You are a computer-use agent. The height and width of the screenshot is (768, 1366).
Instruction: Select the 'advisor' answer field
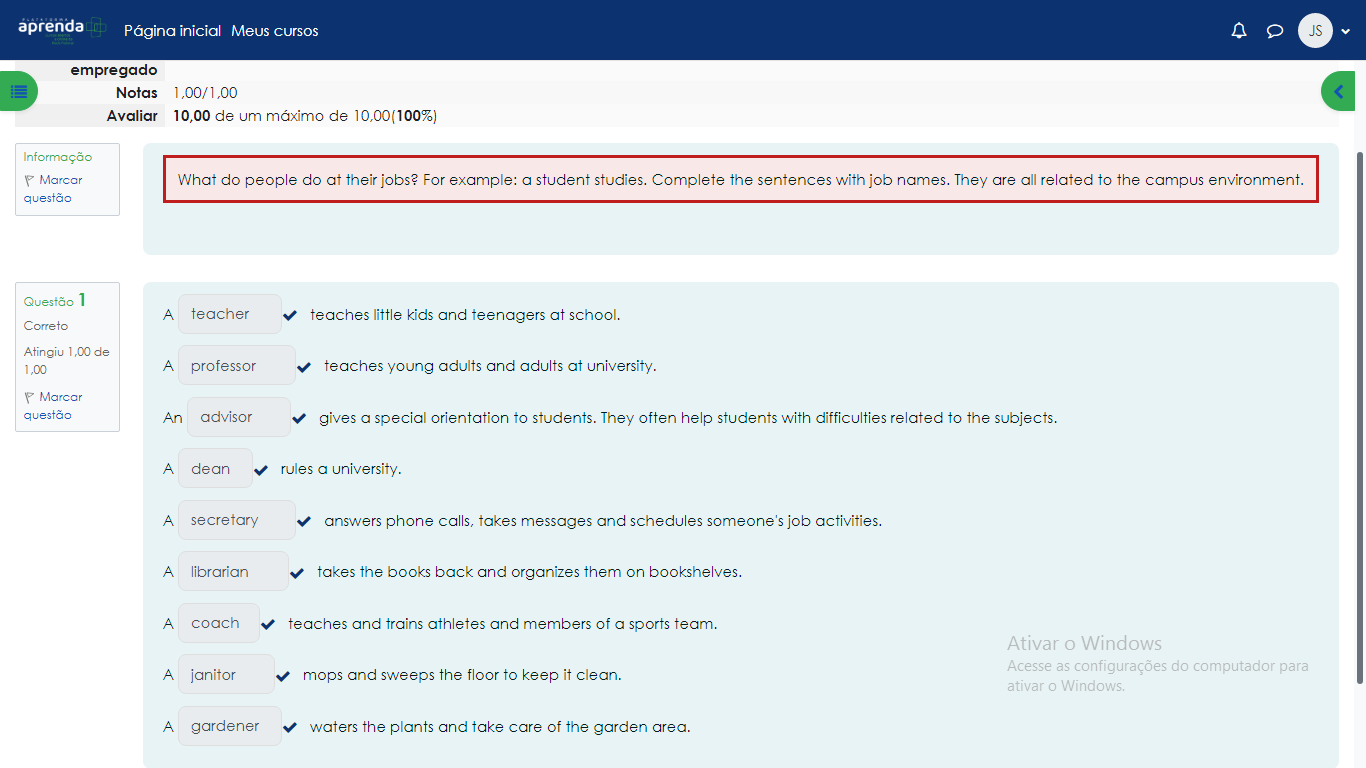(238, 417)
